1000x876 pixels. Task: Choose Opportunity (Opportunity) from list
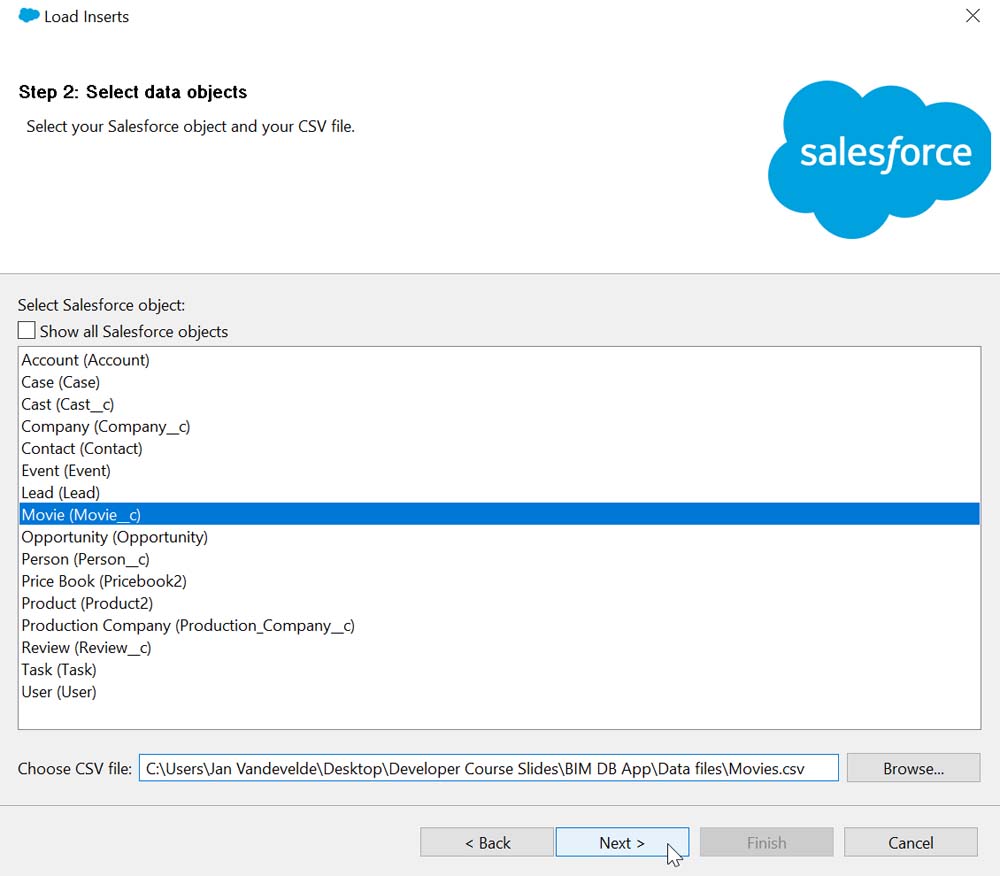[115, 537]
